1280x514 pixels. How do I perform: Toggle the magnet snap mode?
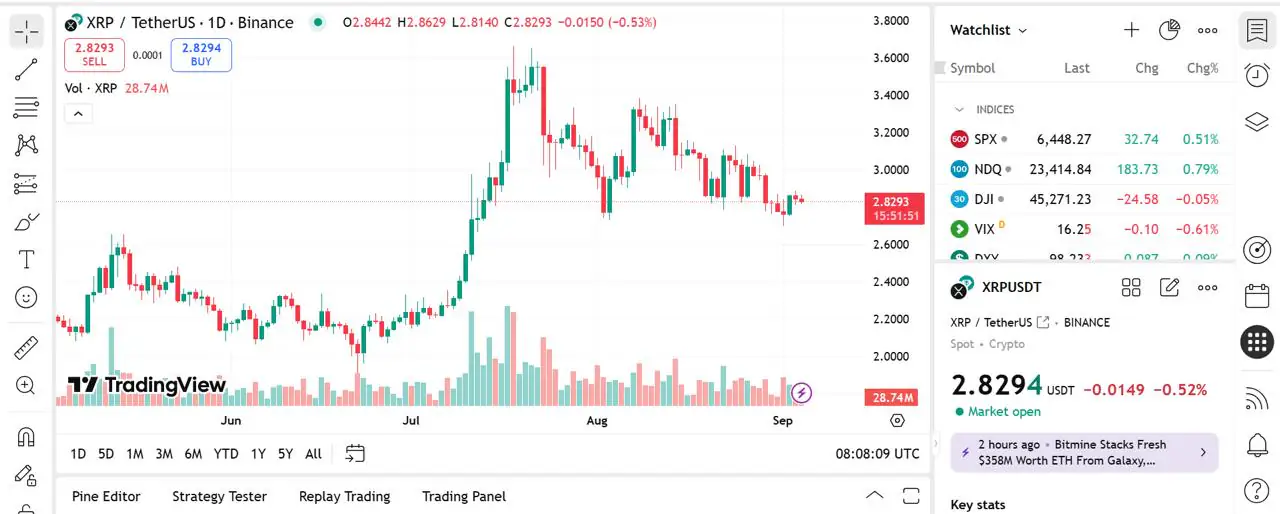(x=26, y=437)
